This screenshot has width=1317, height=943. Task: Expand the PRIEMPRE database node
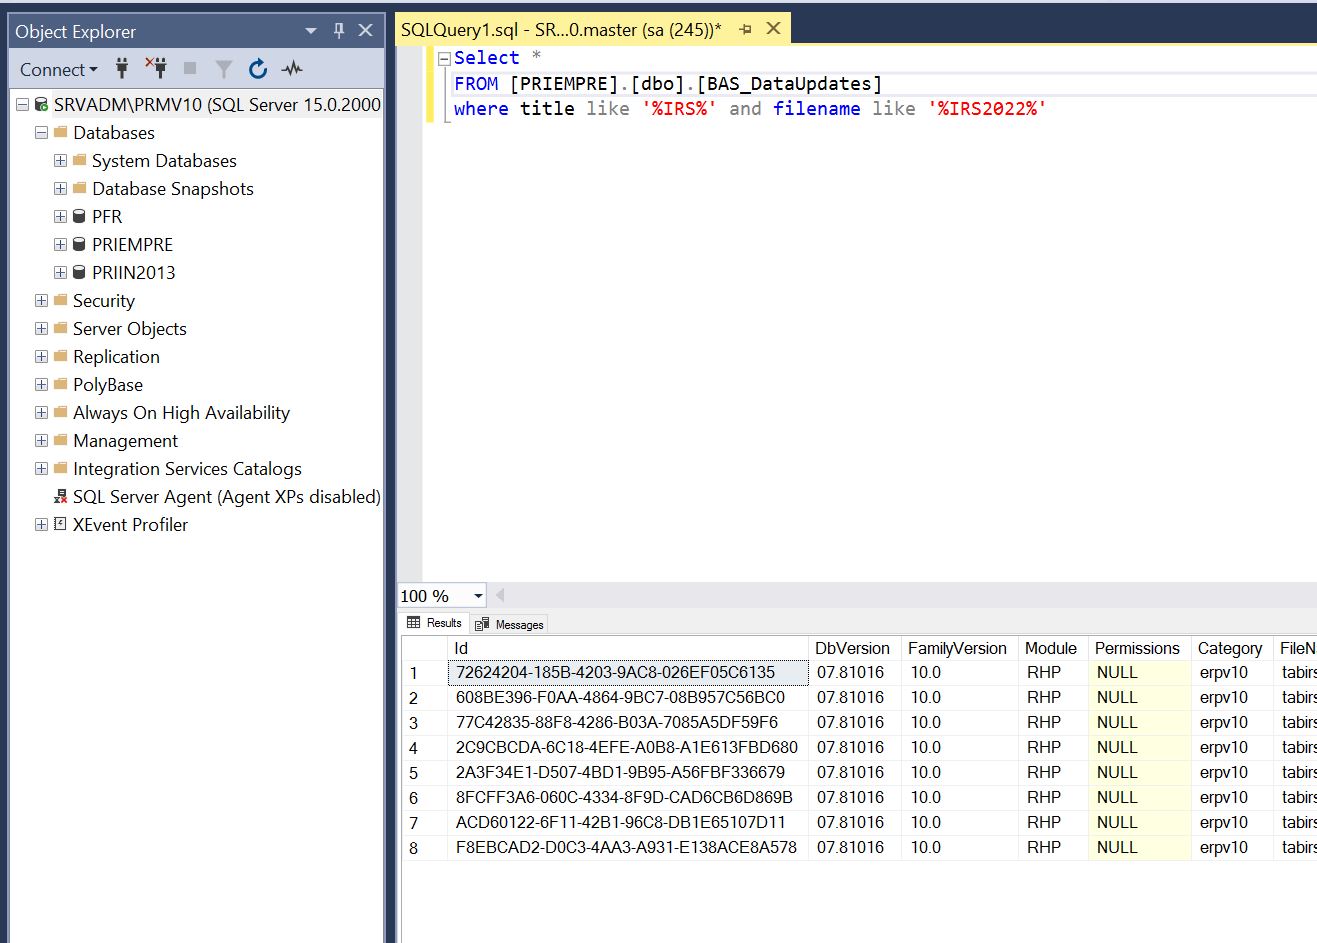(x=61, y=245)
